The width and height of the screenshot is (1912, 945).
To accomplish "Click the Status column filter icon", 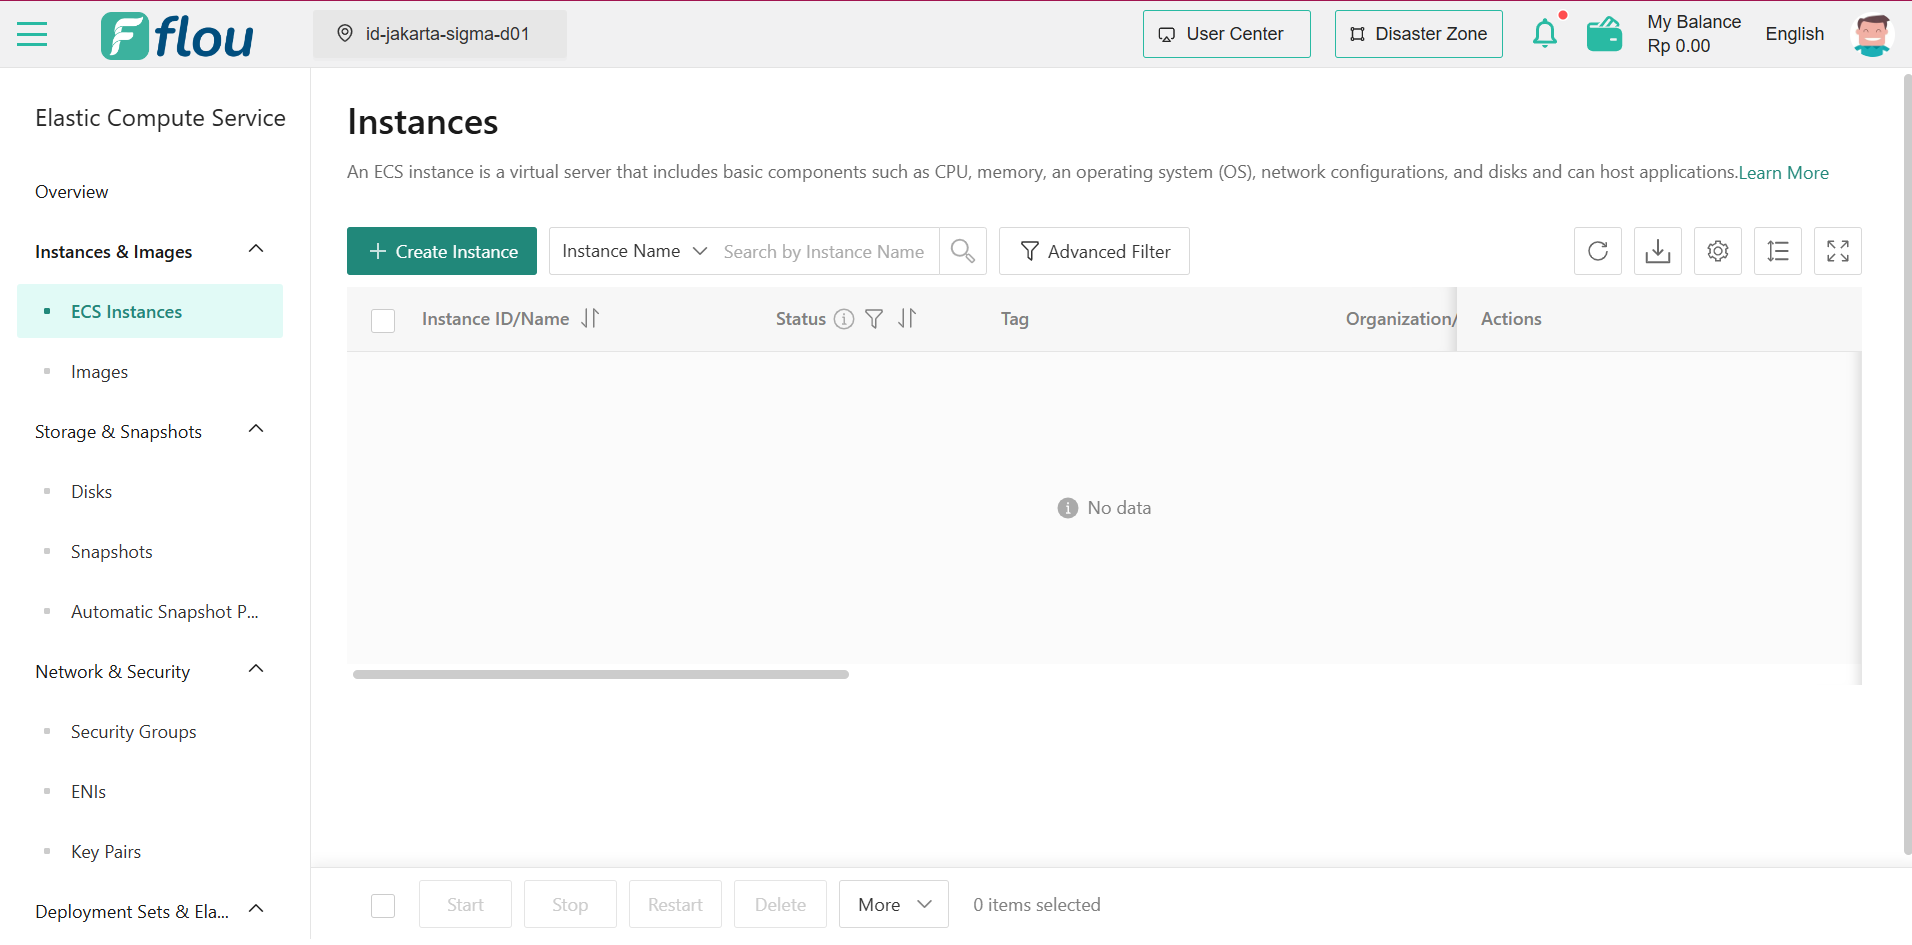I will pyautogui.click(x=874, y=319).
